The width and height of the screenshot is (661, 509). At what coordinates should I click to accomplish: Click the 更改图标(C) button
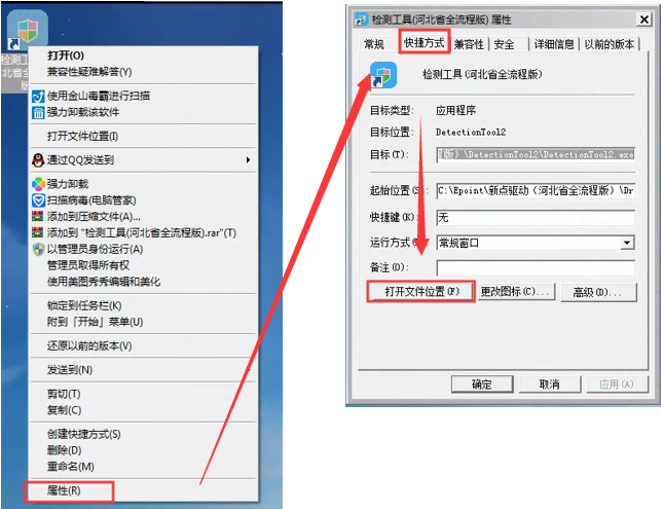[x=516, y=291]
